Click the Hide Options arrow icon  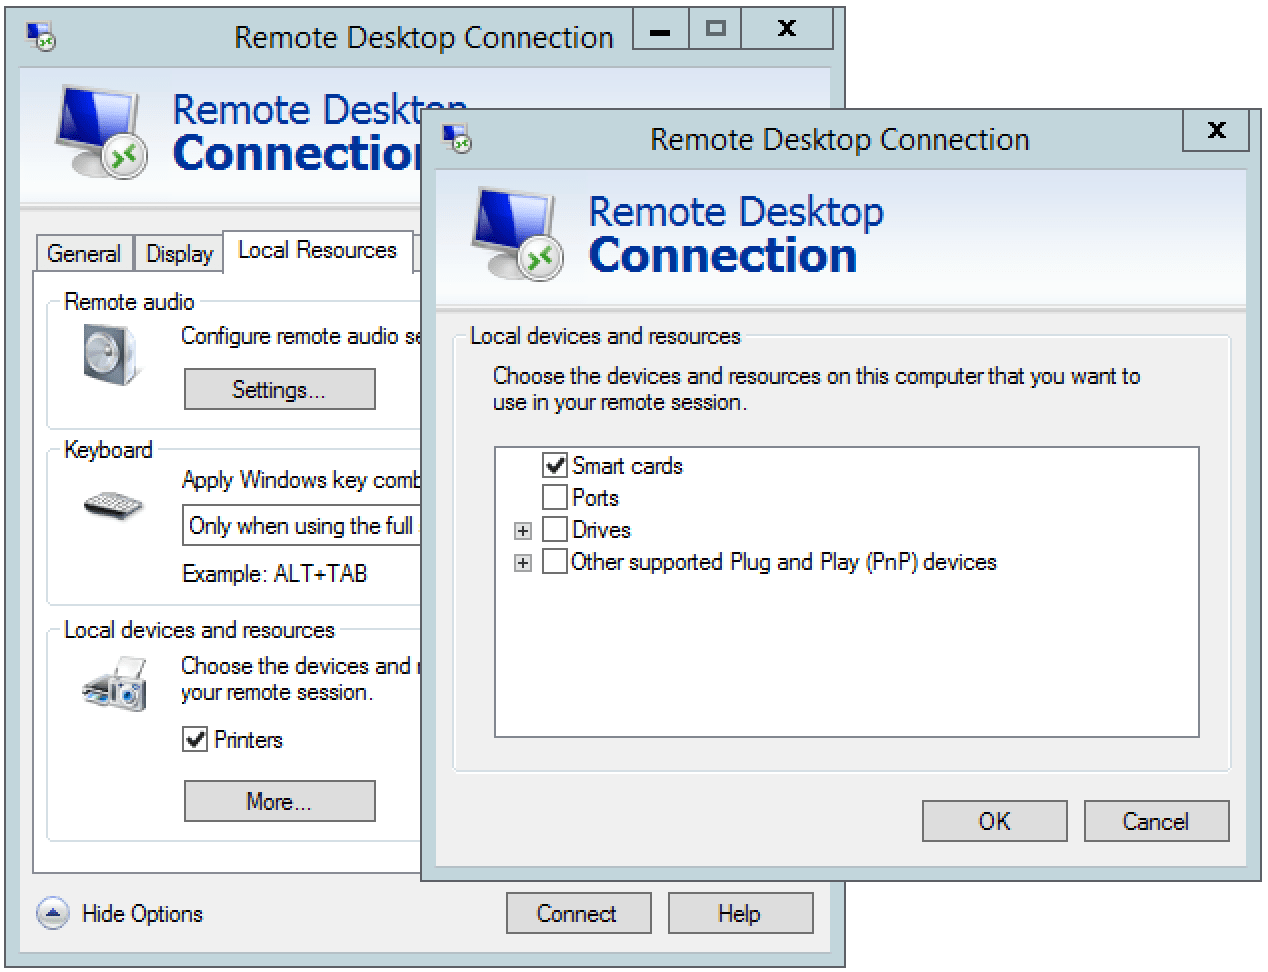pos(53,913)
